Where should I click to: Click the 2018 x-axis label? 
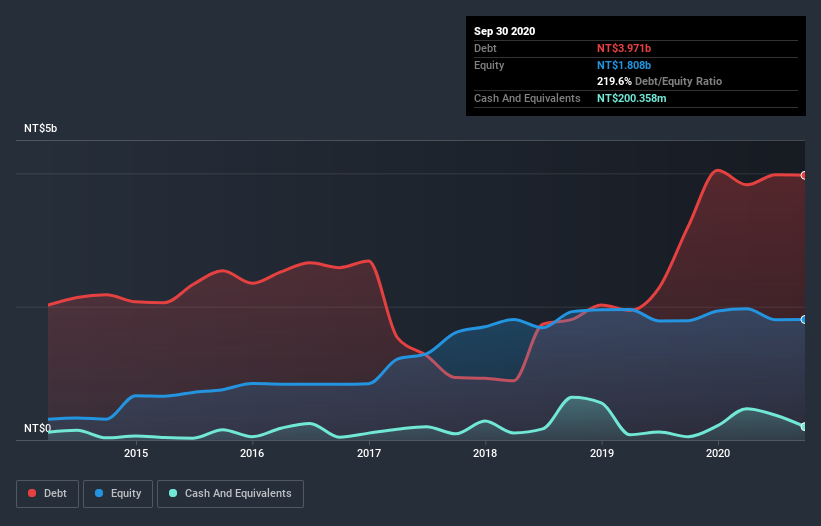tap(485, 453)
